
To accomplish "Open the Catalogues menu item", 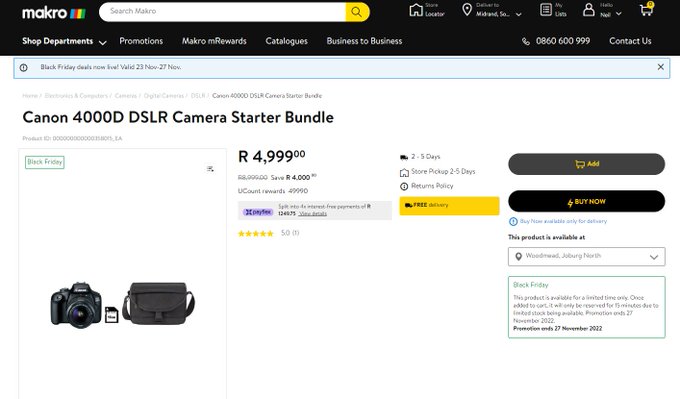I will coord(286,41).
